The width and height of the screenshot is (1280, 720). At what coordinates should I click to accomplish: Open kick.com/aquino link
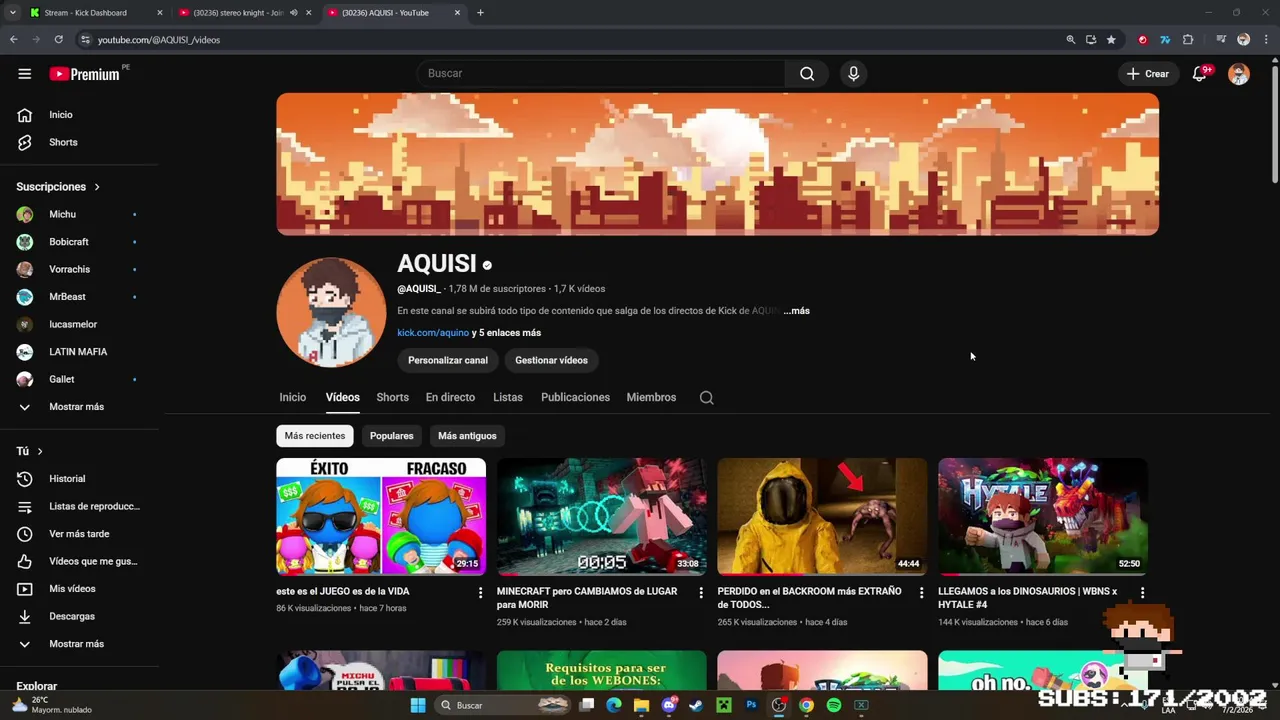pyautogui.click(x=433, y=333)
